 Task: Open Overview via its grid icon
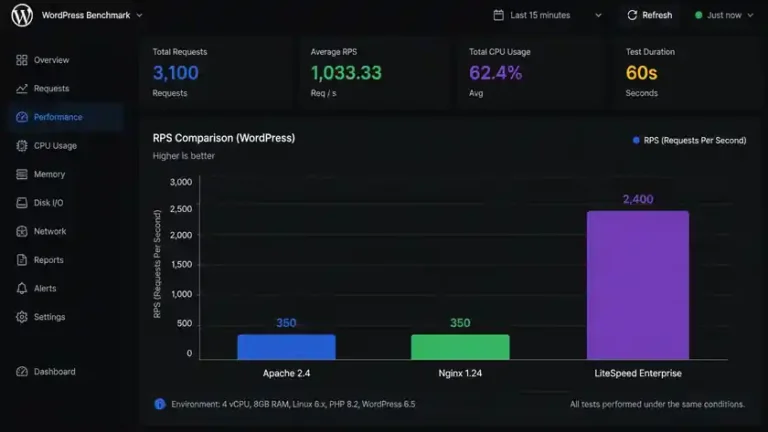pos(22,60)
